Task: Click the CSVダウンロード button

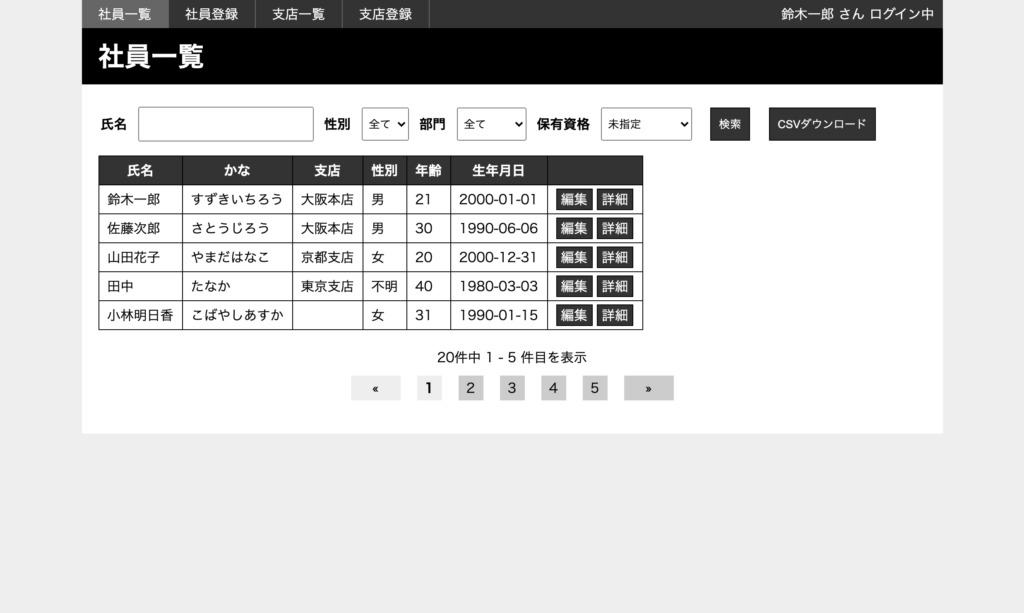Action: [821, 124]
